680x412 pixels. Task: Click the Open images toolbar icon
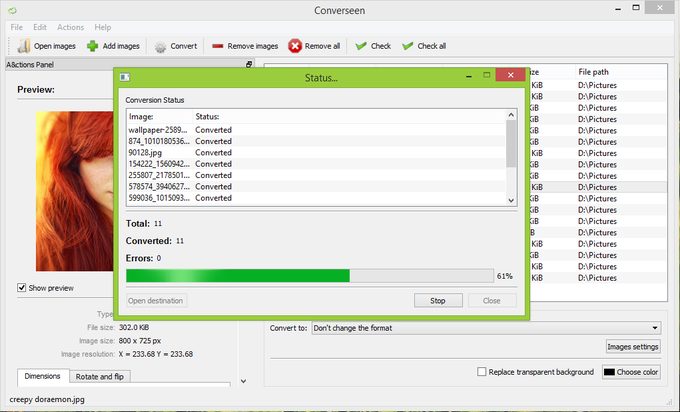(23, 46)
